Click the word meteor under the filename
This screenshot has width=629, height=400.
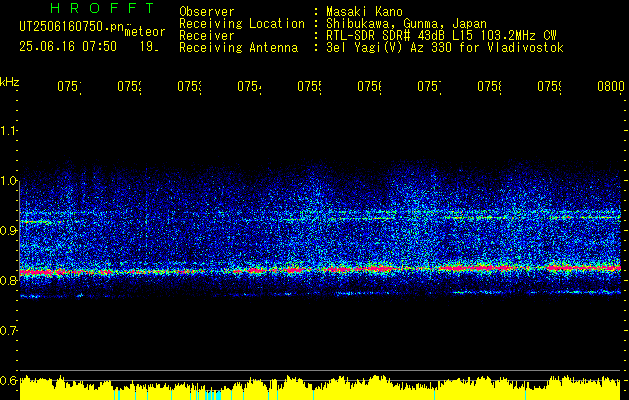(145, 32)
